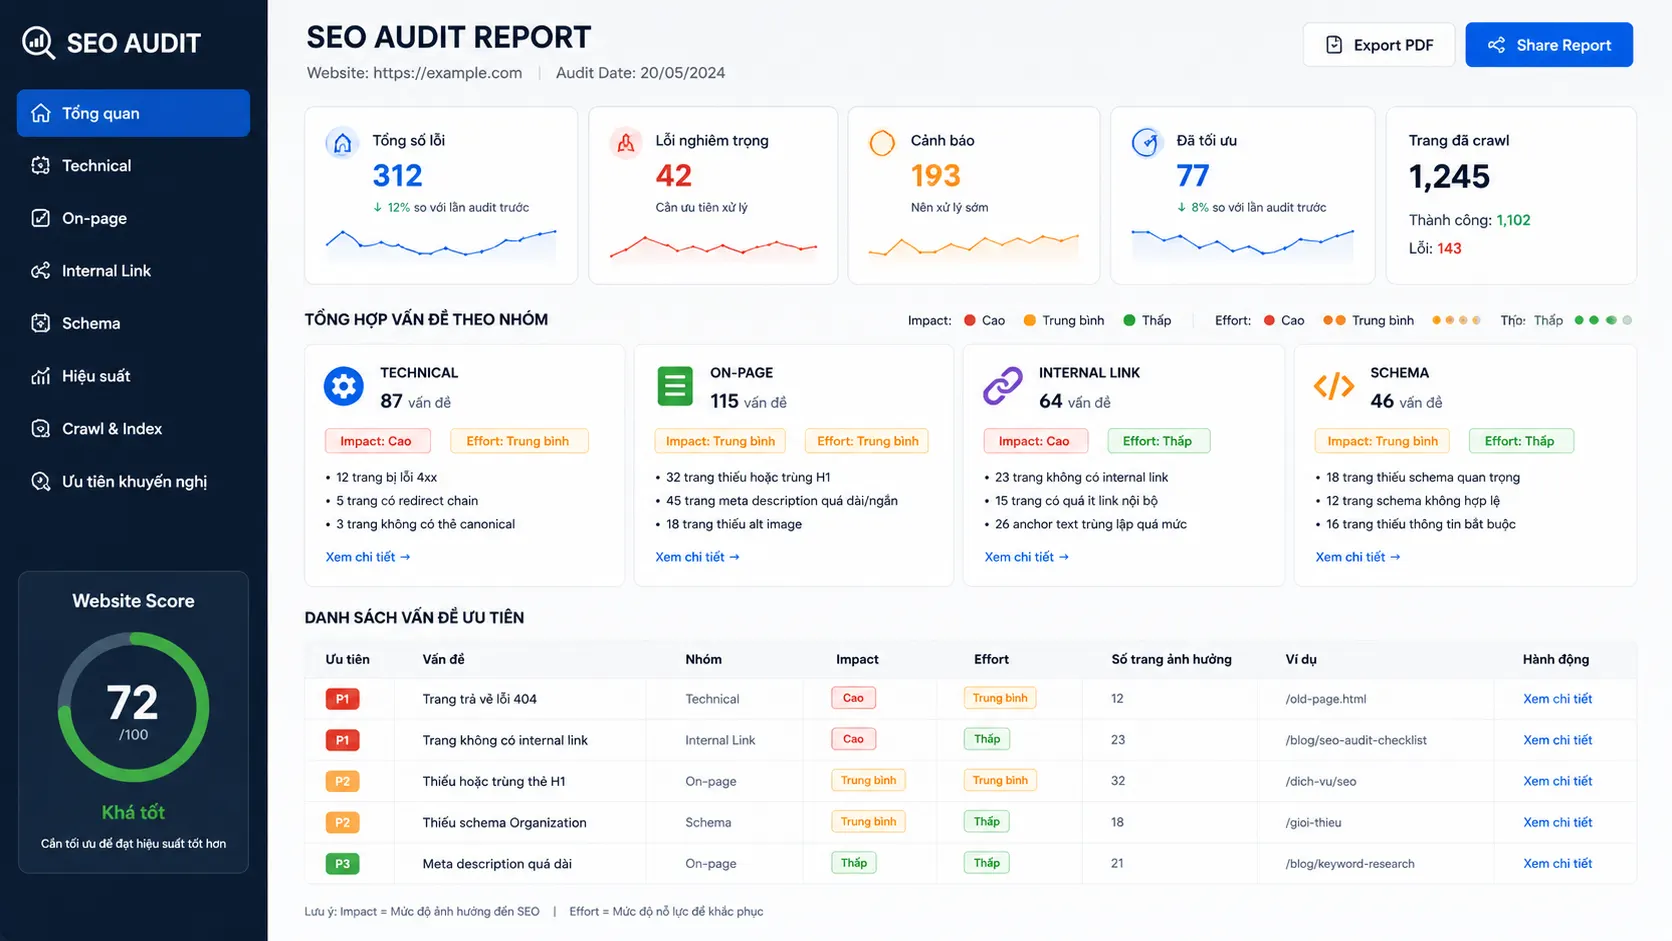Click the /old-page.html example
Image resolution: width=1672 pixels, height=941 pixels.
pyautogui.click(x=1326, y=699)
